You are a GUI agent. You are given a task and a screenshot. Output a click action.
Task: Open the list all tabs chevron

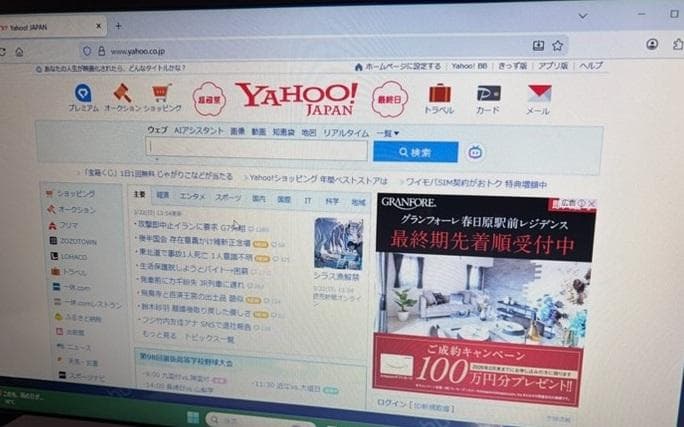point(583,16)
